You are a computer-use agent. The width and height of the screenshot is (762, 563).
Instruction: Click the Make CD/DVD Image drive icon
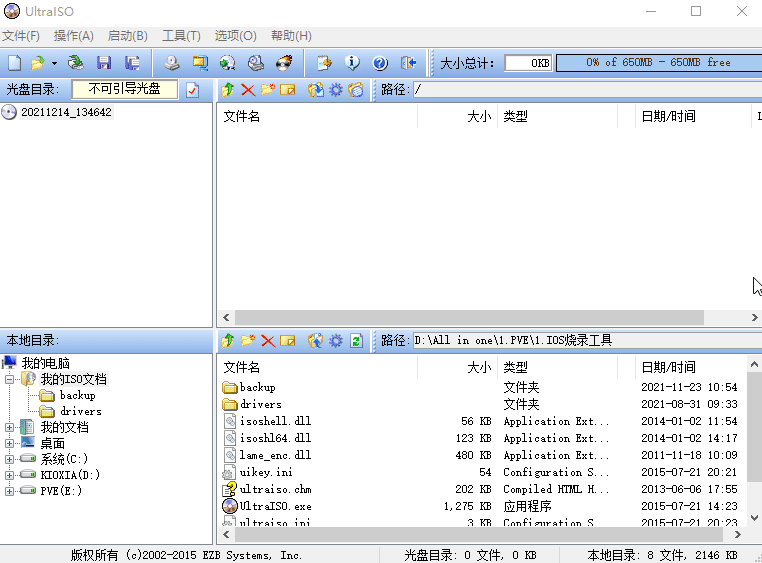172,63
